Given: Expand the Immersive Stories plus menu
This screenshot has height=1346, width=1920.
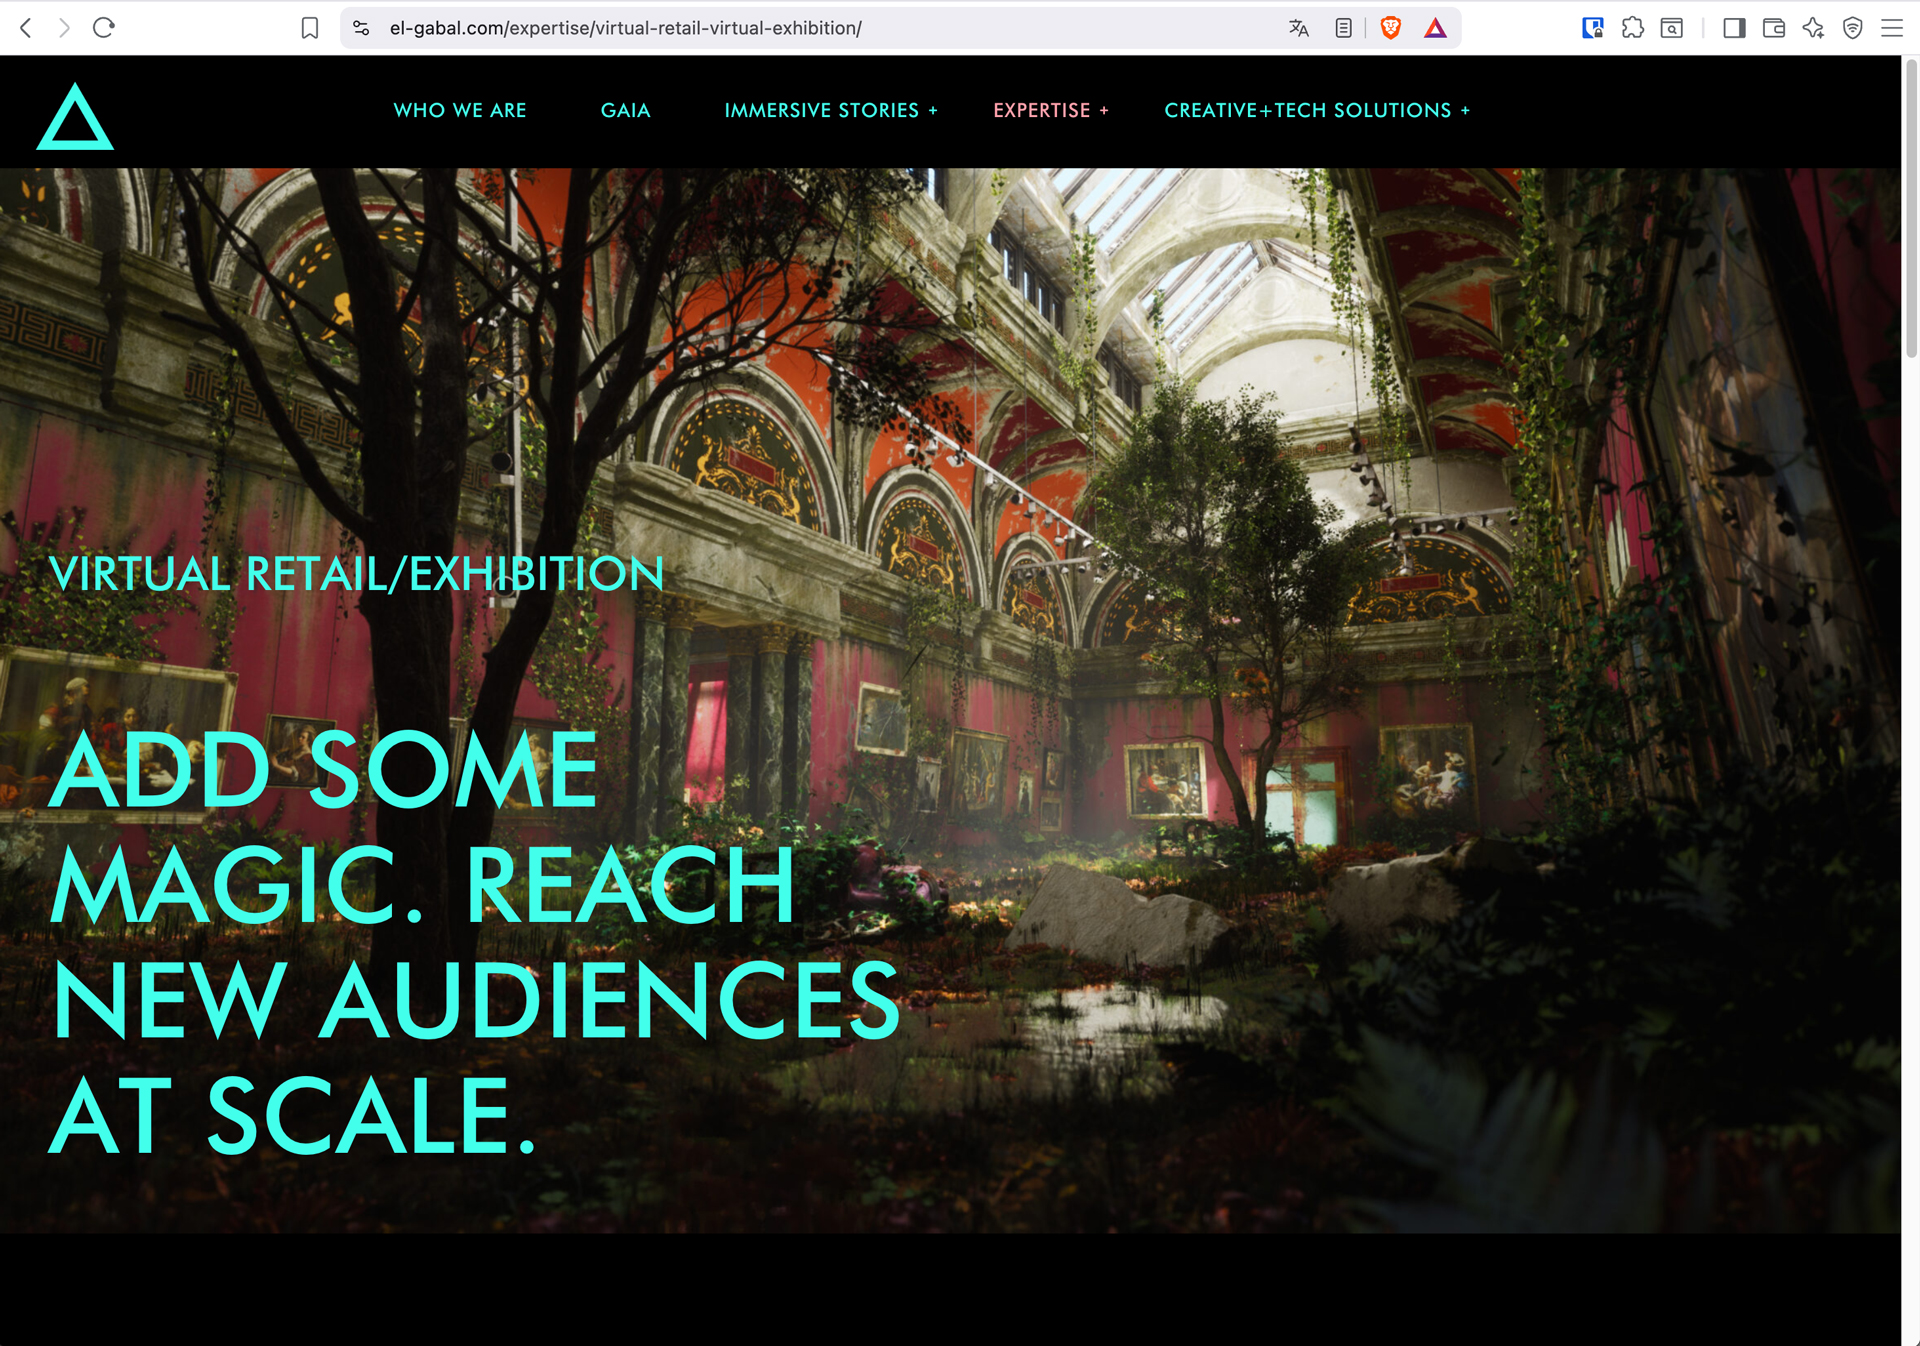Looking at the screenshot, I should click(932, 111).
